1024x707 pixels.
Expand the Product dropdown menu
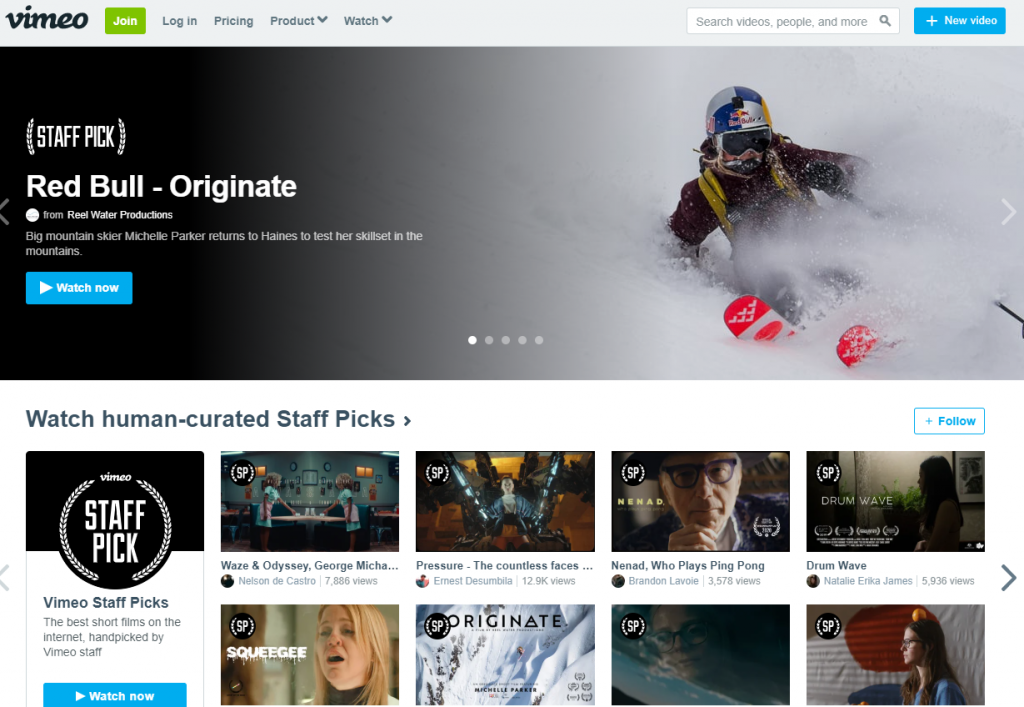click(x=298, y=21)
